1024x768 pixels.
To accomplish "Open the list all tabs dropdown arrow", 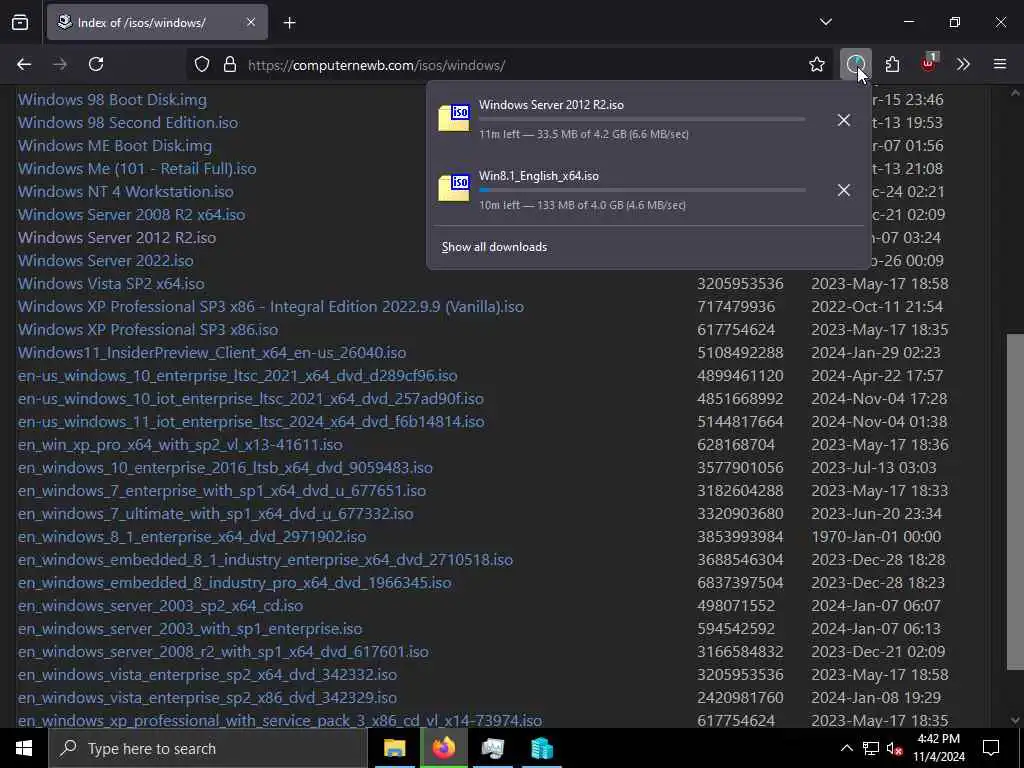I will coord(825,22).
